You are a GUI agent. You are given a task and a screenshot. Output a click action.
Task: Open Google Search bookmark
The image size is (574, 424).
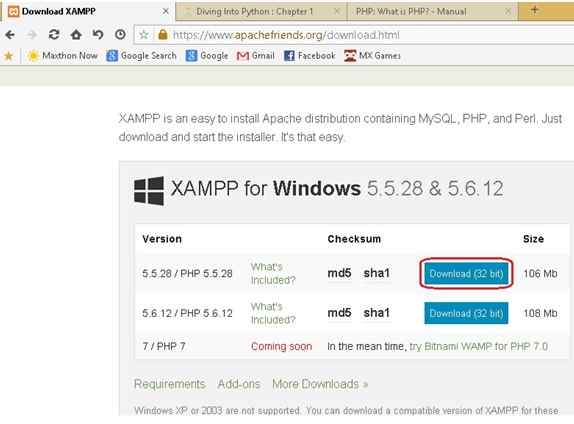point(141,56)
